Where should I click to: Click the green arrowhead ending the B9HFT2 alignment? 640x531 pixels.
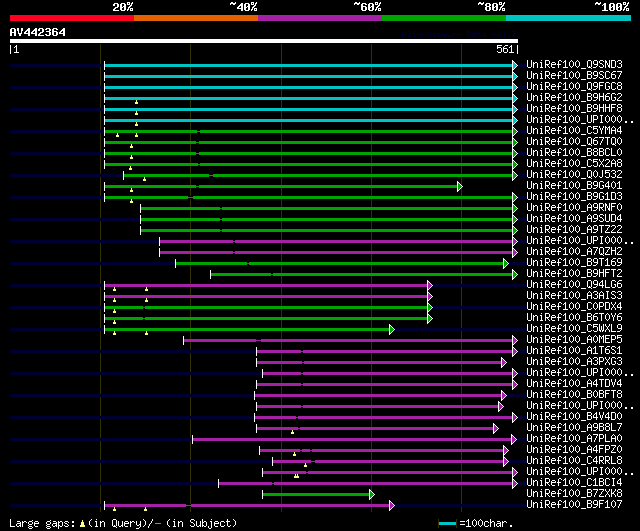click(515, 274)
